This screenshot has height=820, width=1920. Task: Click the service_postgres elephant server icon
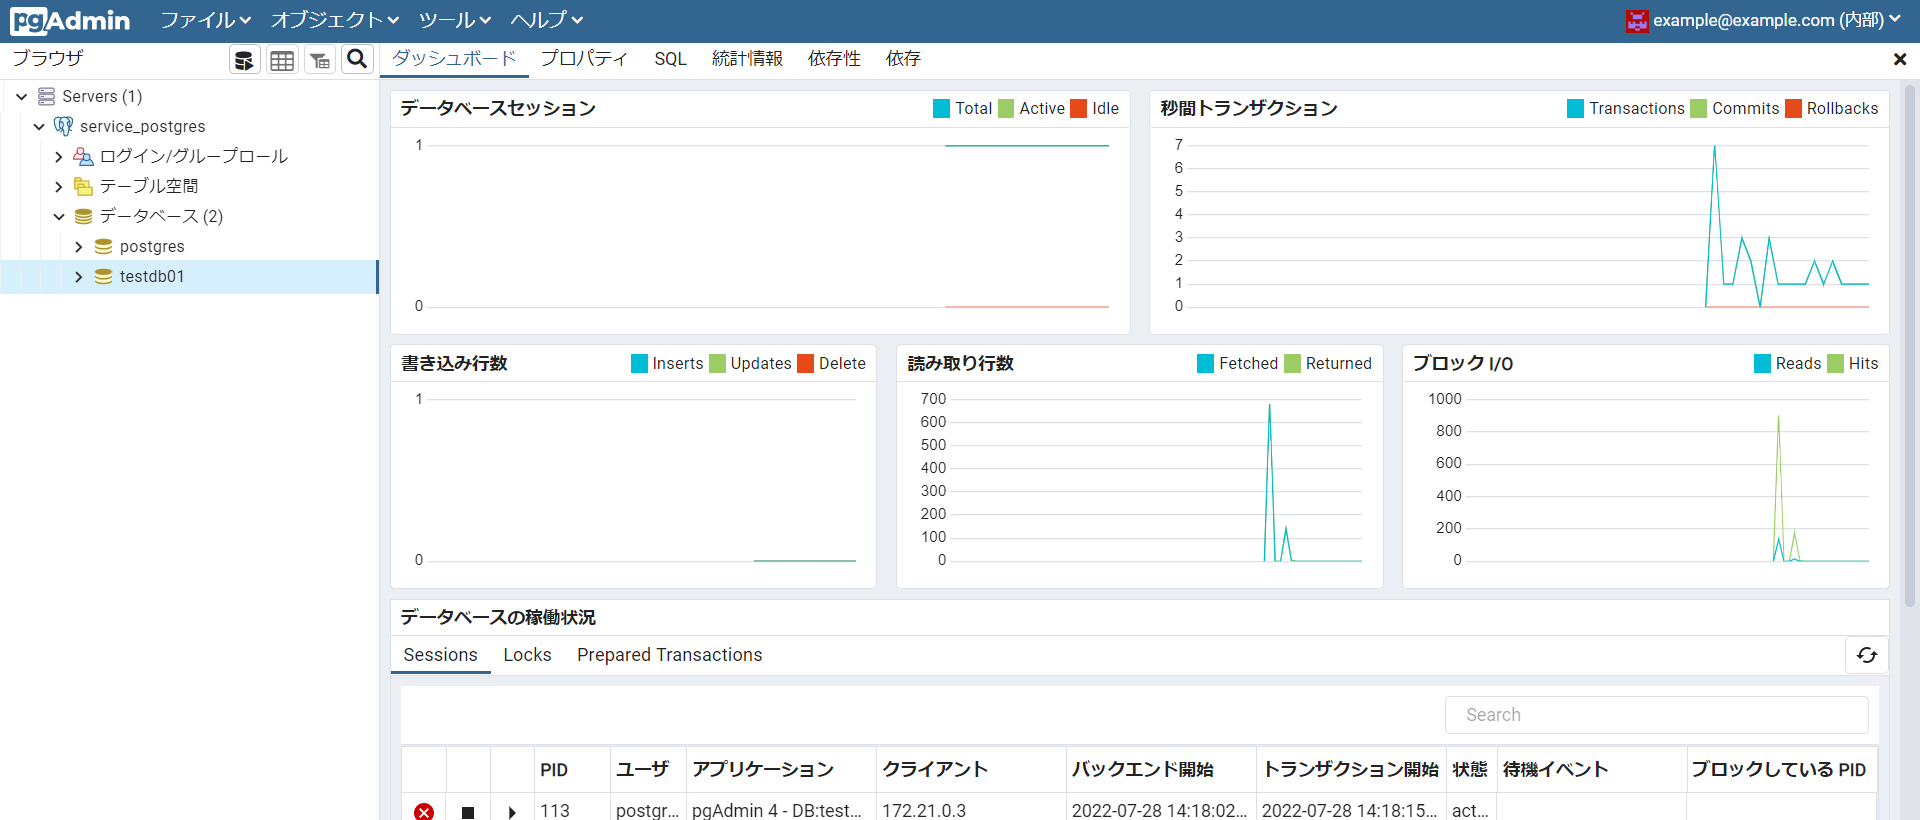(x=63, y=126)
